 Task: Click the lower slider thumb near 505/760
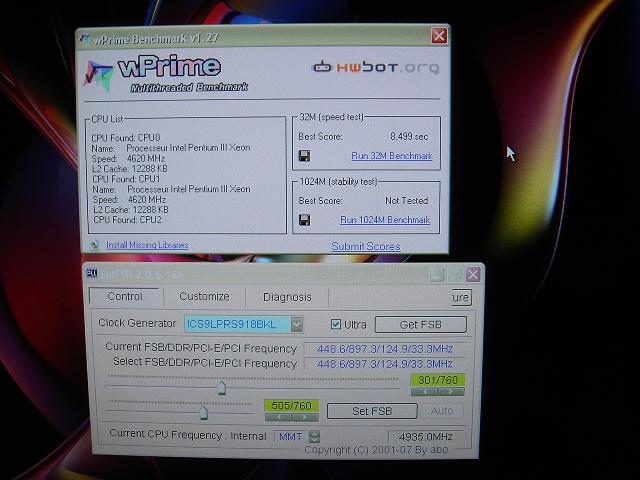click(203, 413)
